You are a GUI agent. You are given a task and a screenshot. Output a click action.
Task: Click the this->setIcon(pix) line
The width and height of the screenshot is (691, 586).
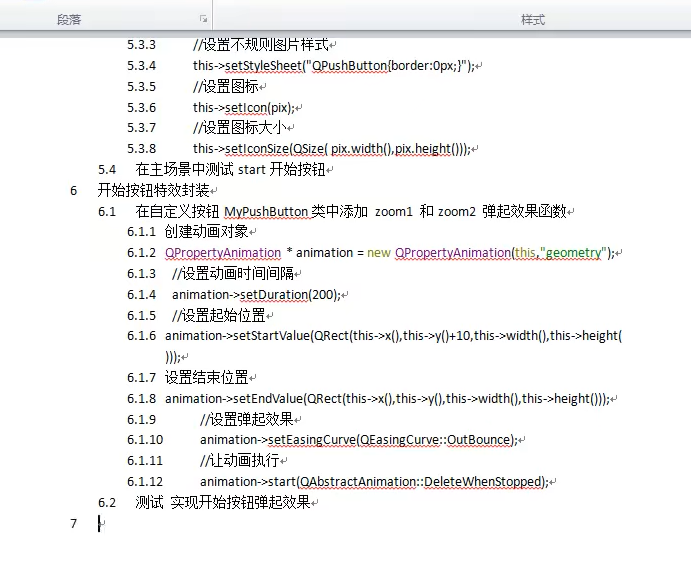point(244,108)
